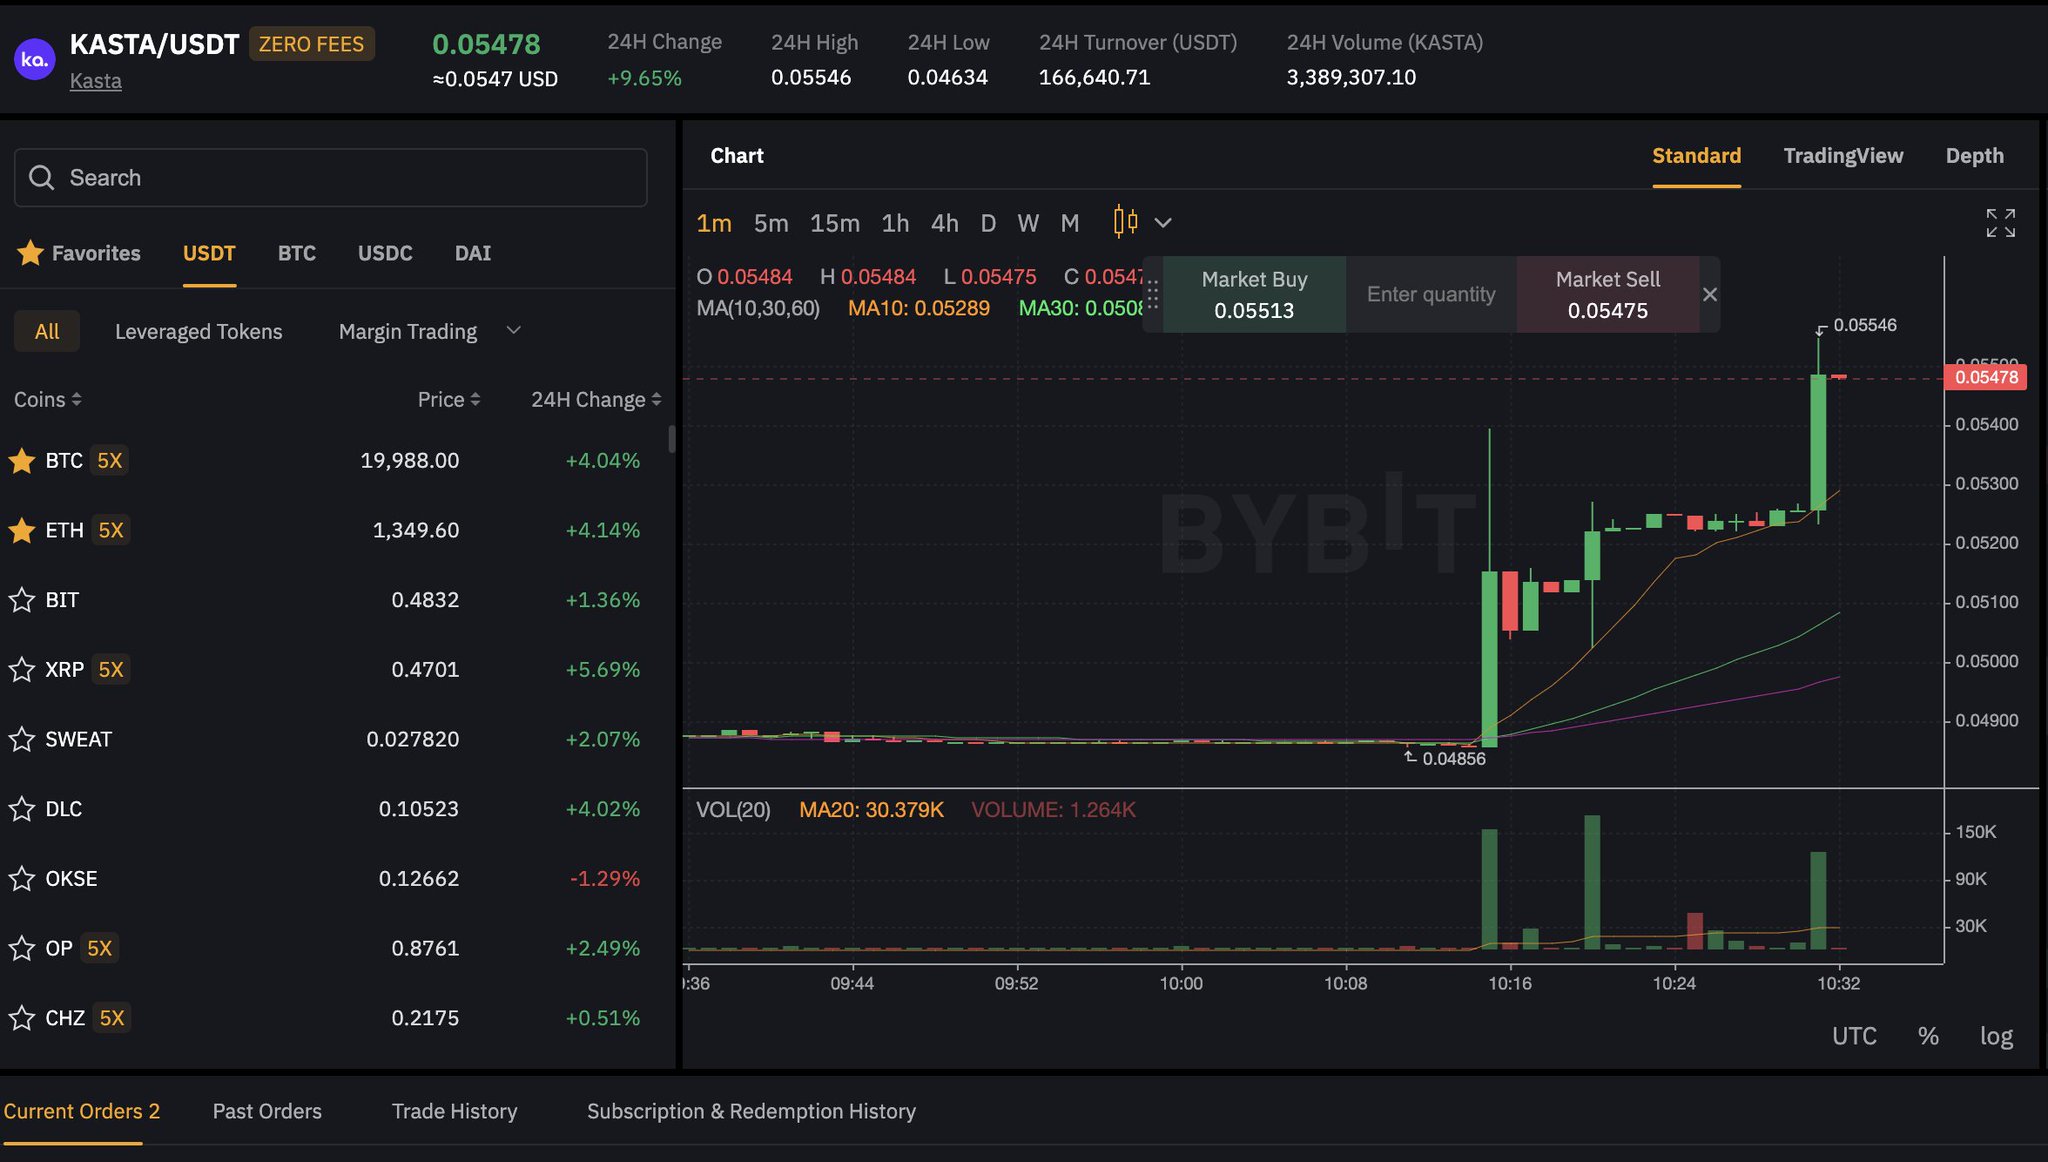The width and height of the screenshot is (2048, 1162).
Task: Enable logarithmic price scale
Action: pyautogui.click(x=1996, y=1035)
